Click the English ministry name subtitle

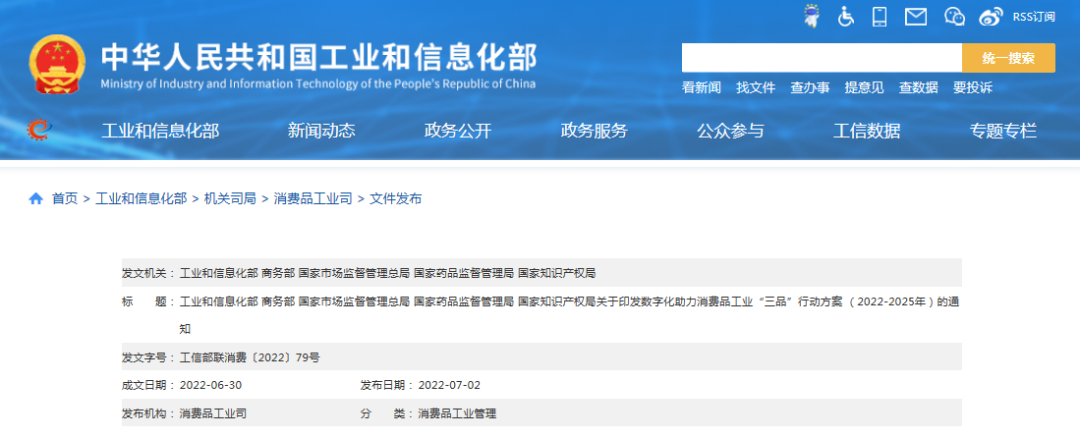click(x=318, y=84)
